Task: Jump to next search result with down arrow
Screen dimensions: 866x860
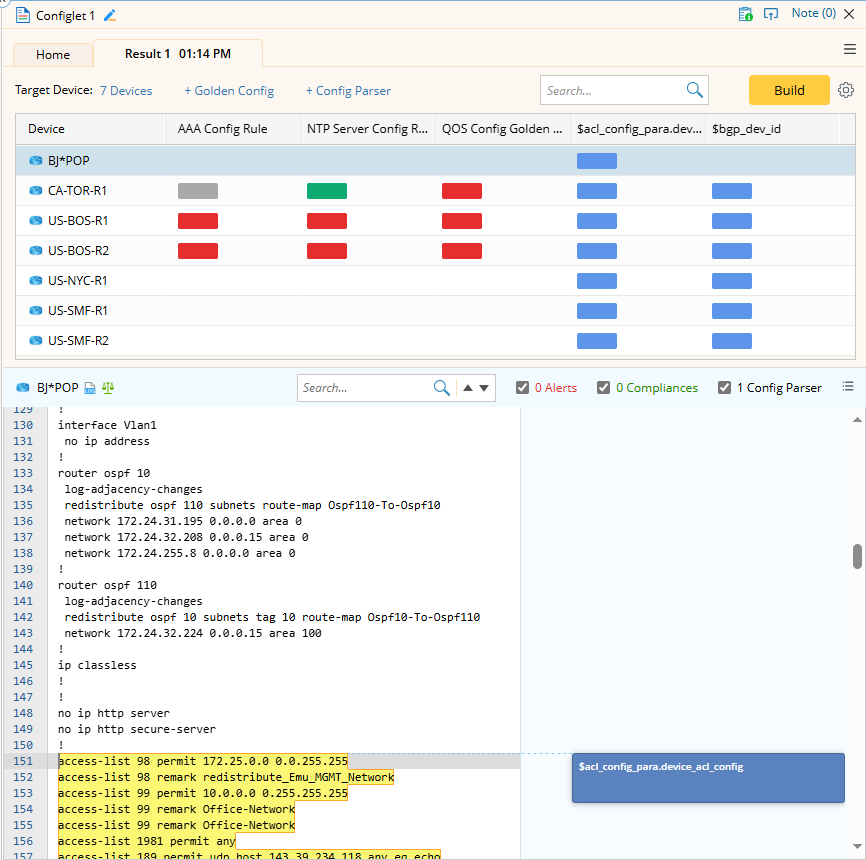Action: pyautogui.click(x=485, y=388)
